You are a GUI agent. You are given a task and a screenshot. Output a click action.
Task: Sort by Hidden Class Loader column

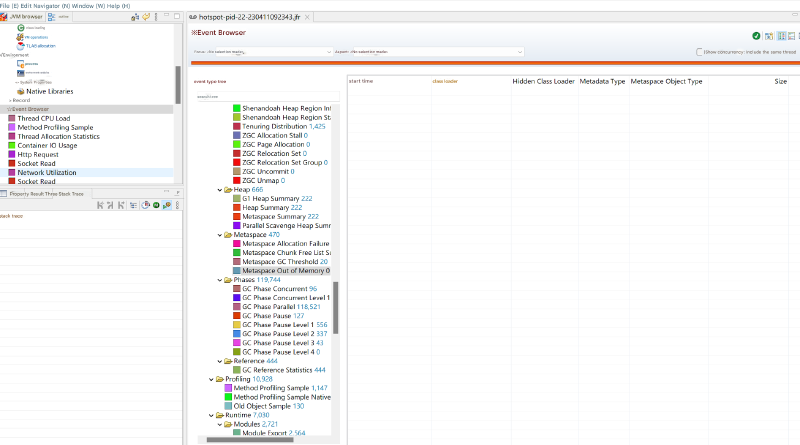click(543, 81)
